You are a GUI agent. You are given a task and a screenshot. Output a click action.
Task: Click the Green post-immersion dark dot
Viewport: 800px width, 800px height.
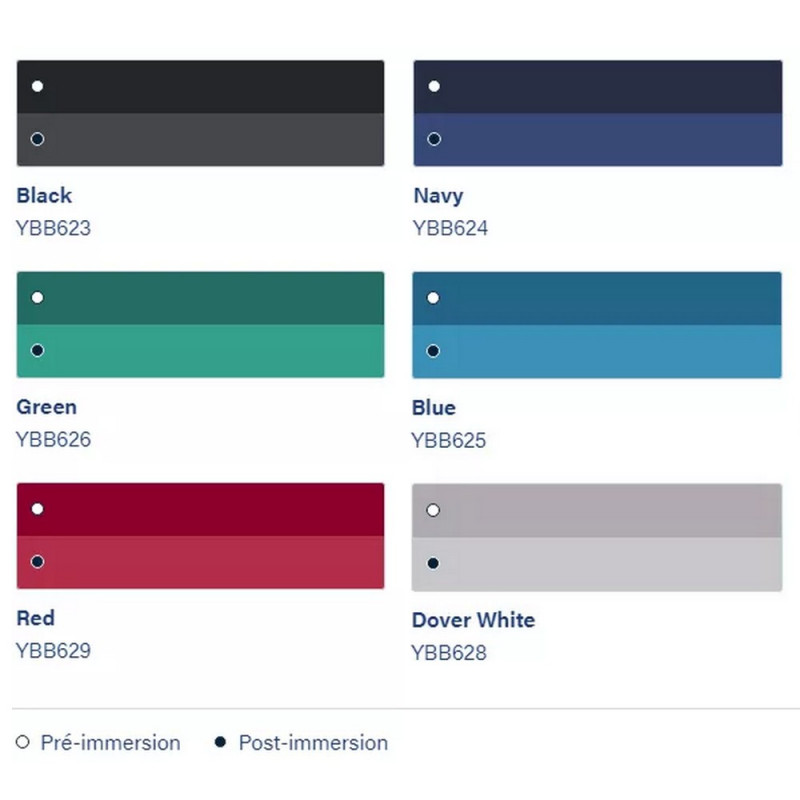point(37,350)
